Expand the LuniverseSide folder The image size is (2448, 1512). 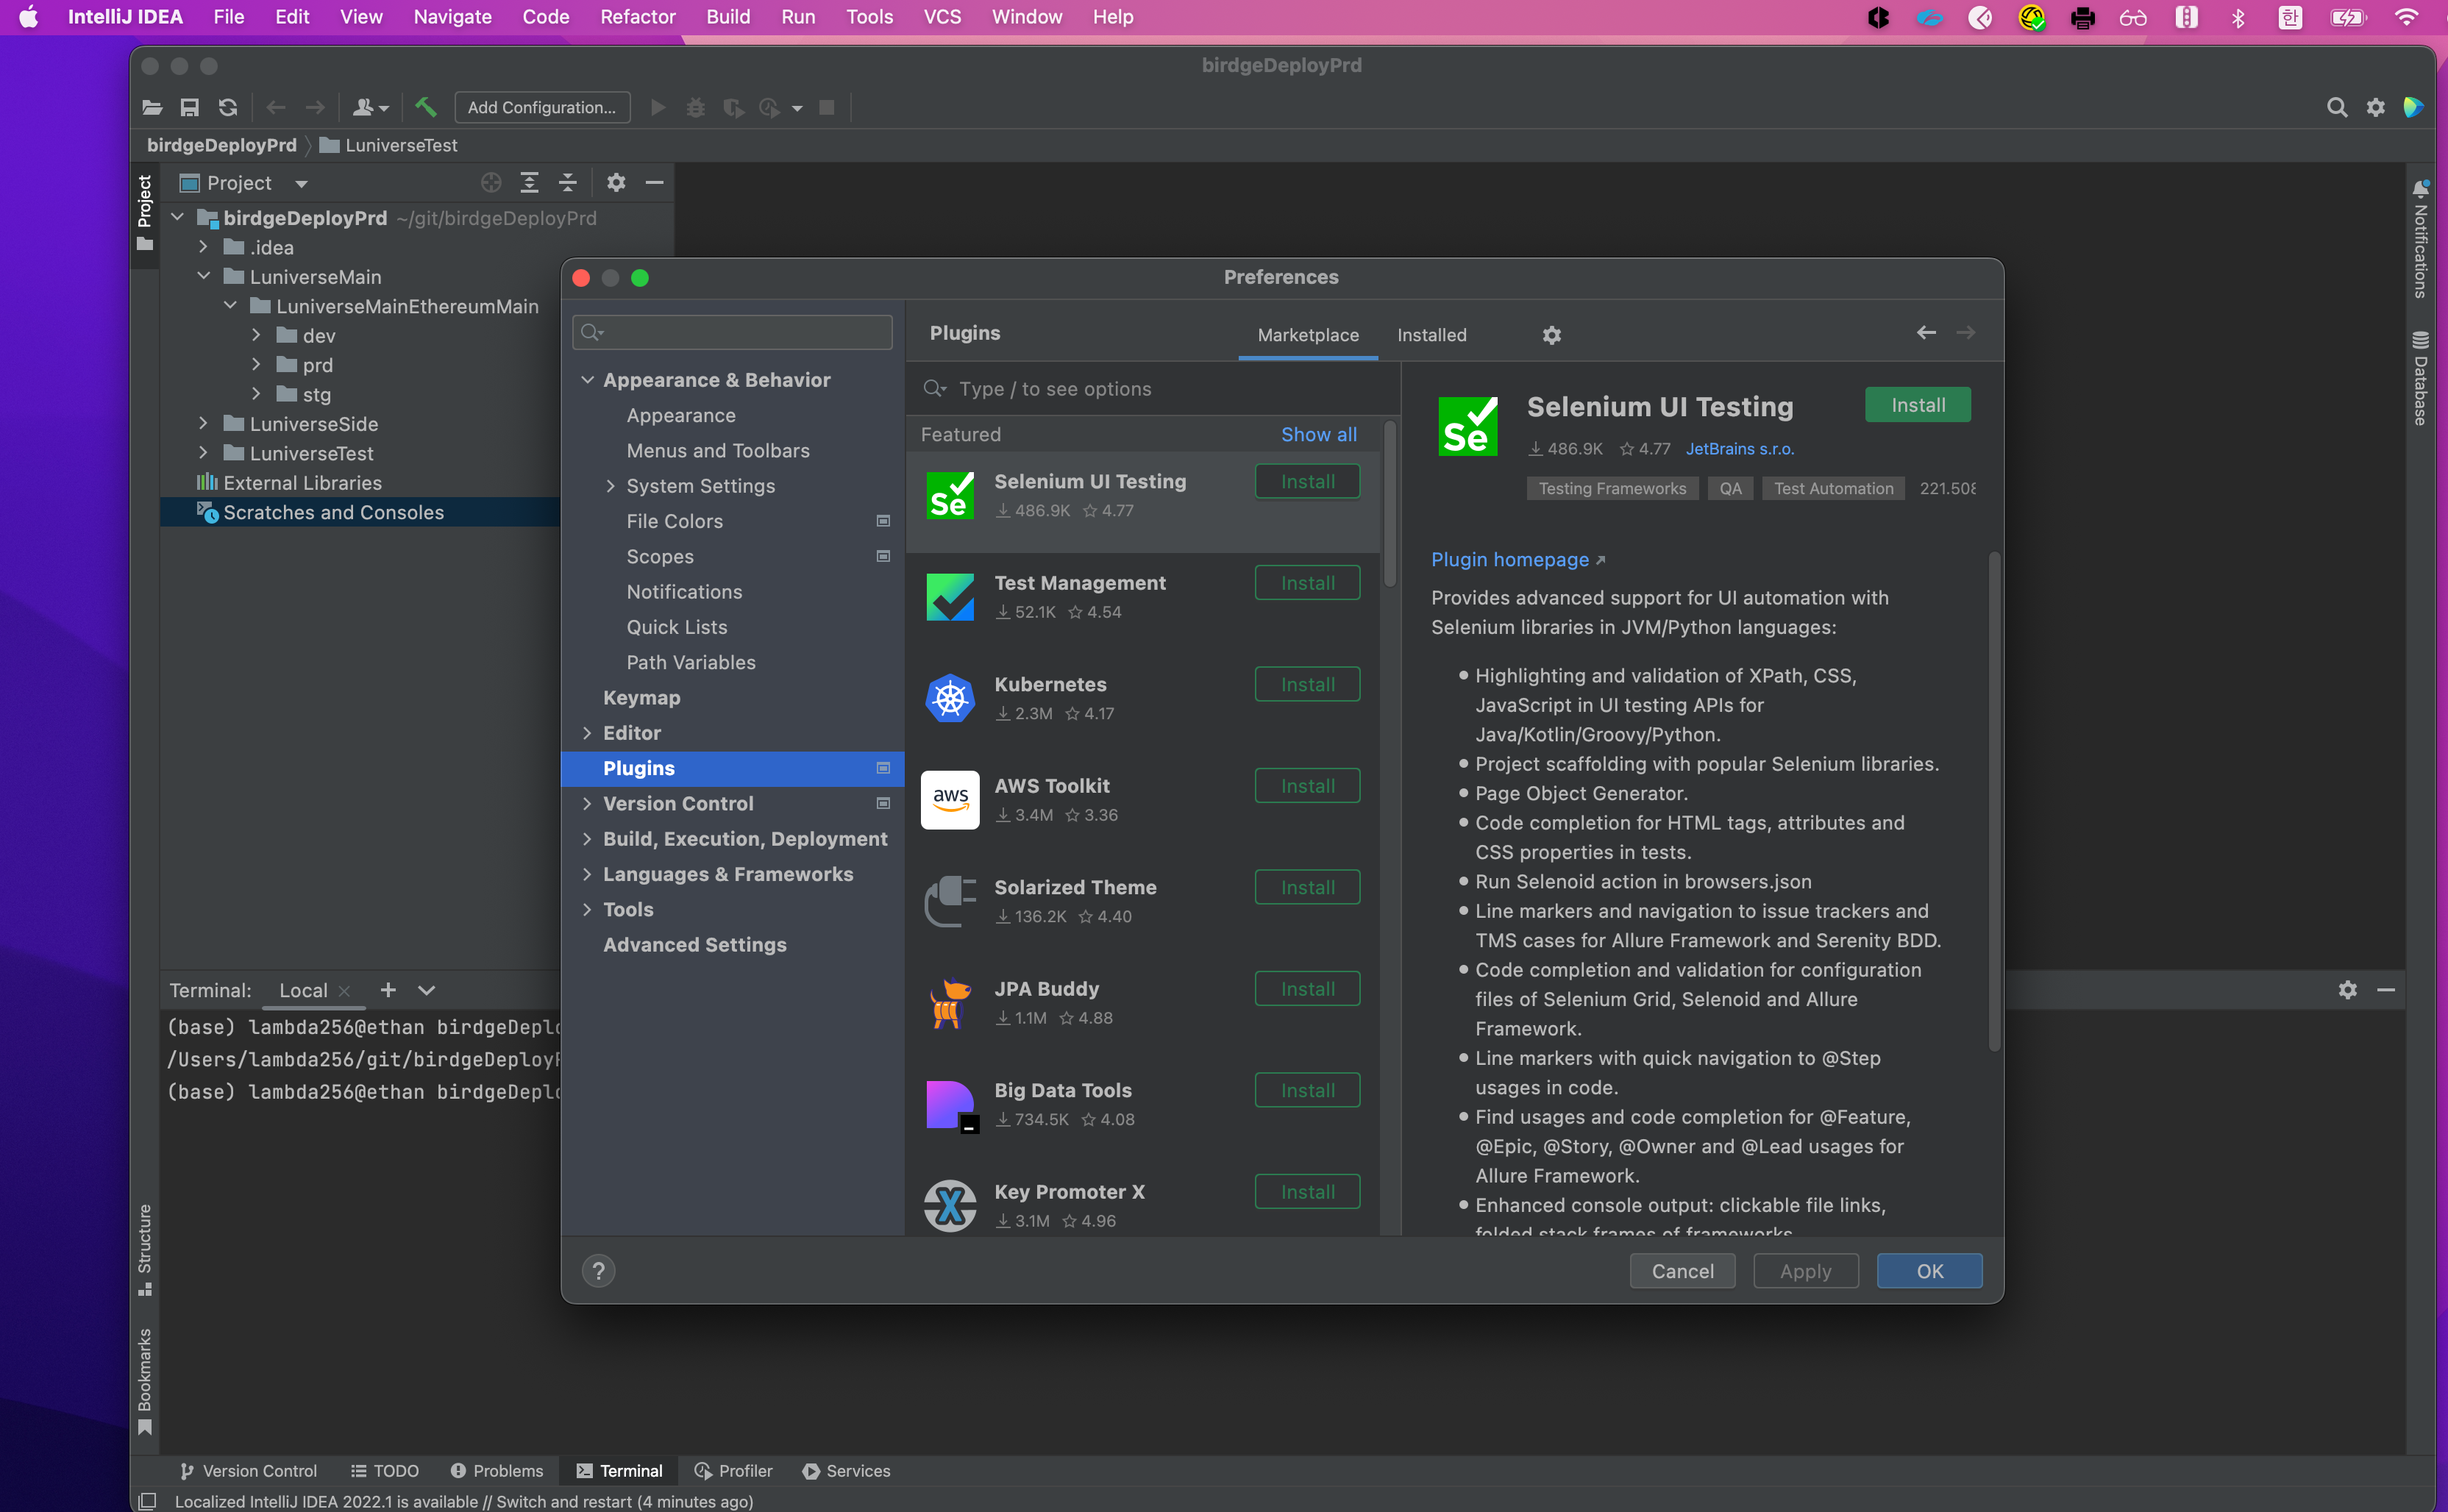point(203,424)
